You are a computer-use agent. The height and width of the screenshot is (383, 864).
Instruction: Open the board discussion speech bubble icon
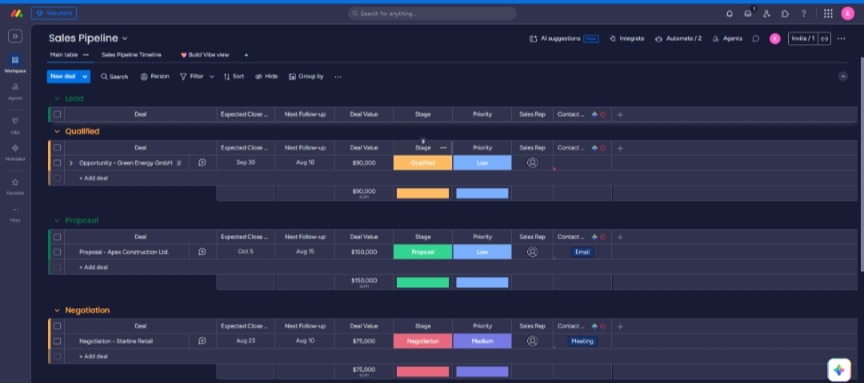tap(756, 39)
